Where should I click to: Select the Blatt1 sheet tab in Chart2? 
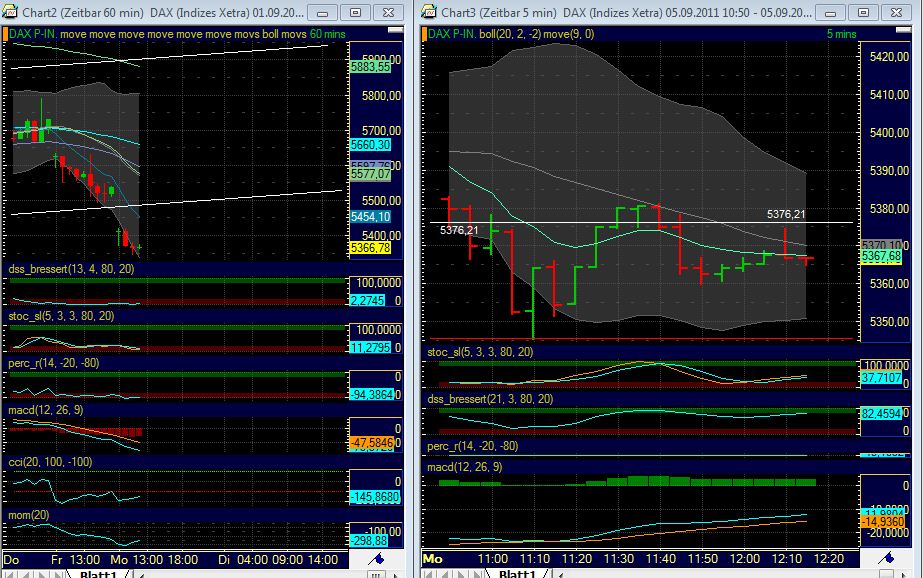coord(98,574)
